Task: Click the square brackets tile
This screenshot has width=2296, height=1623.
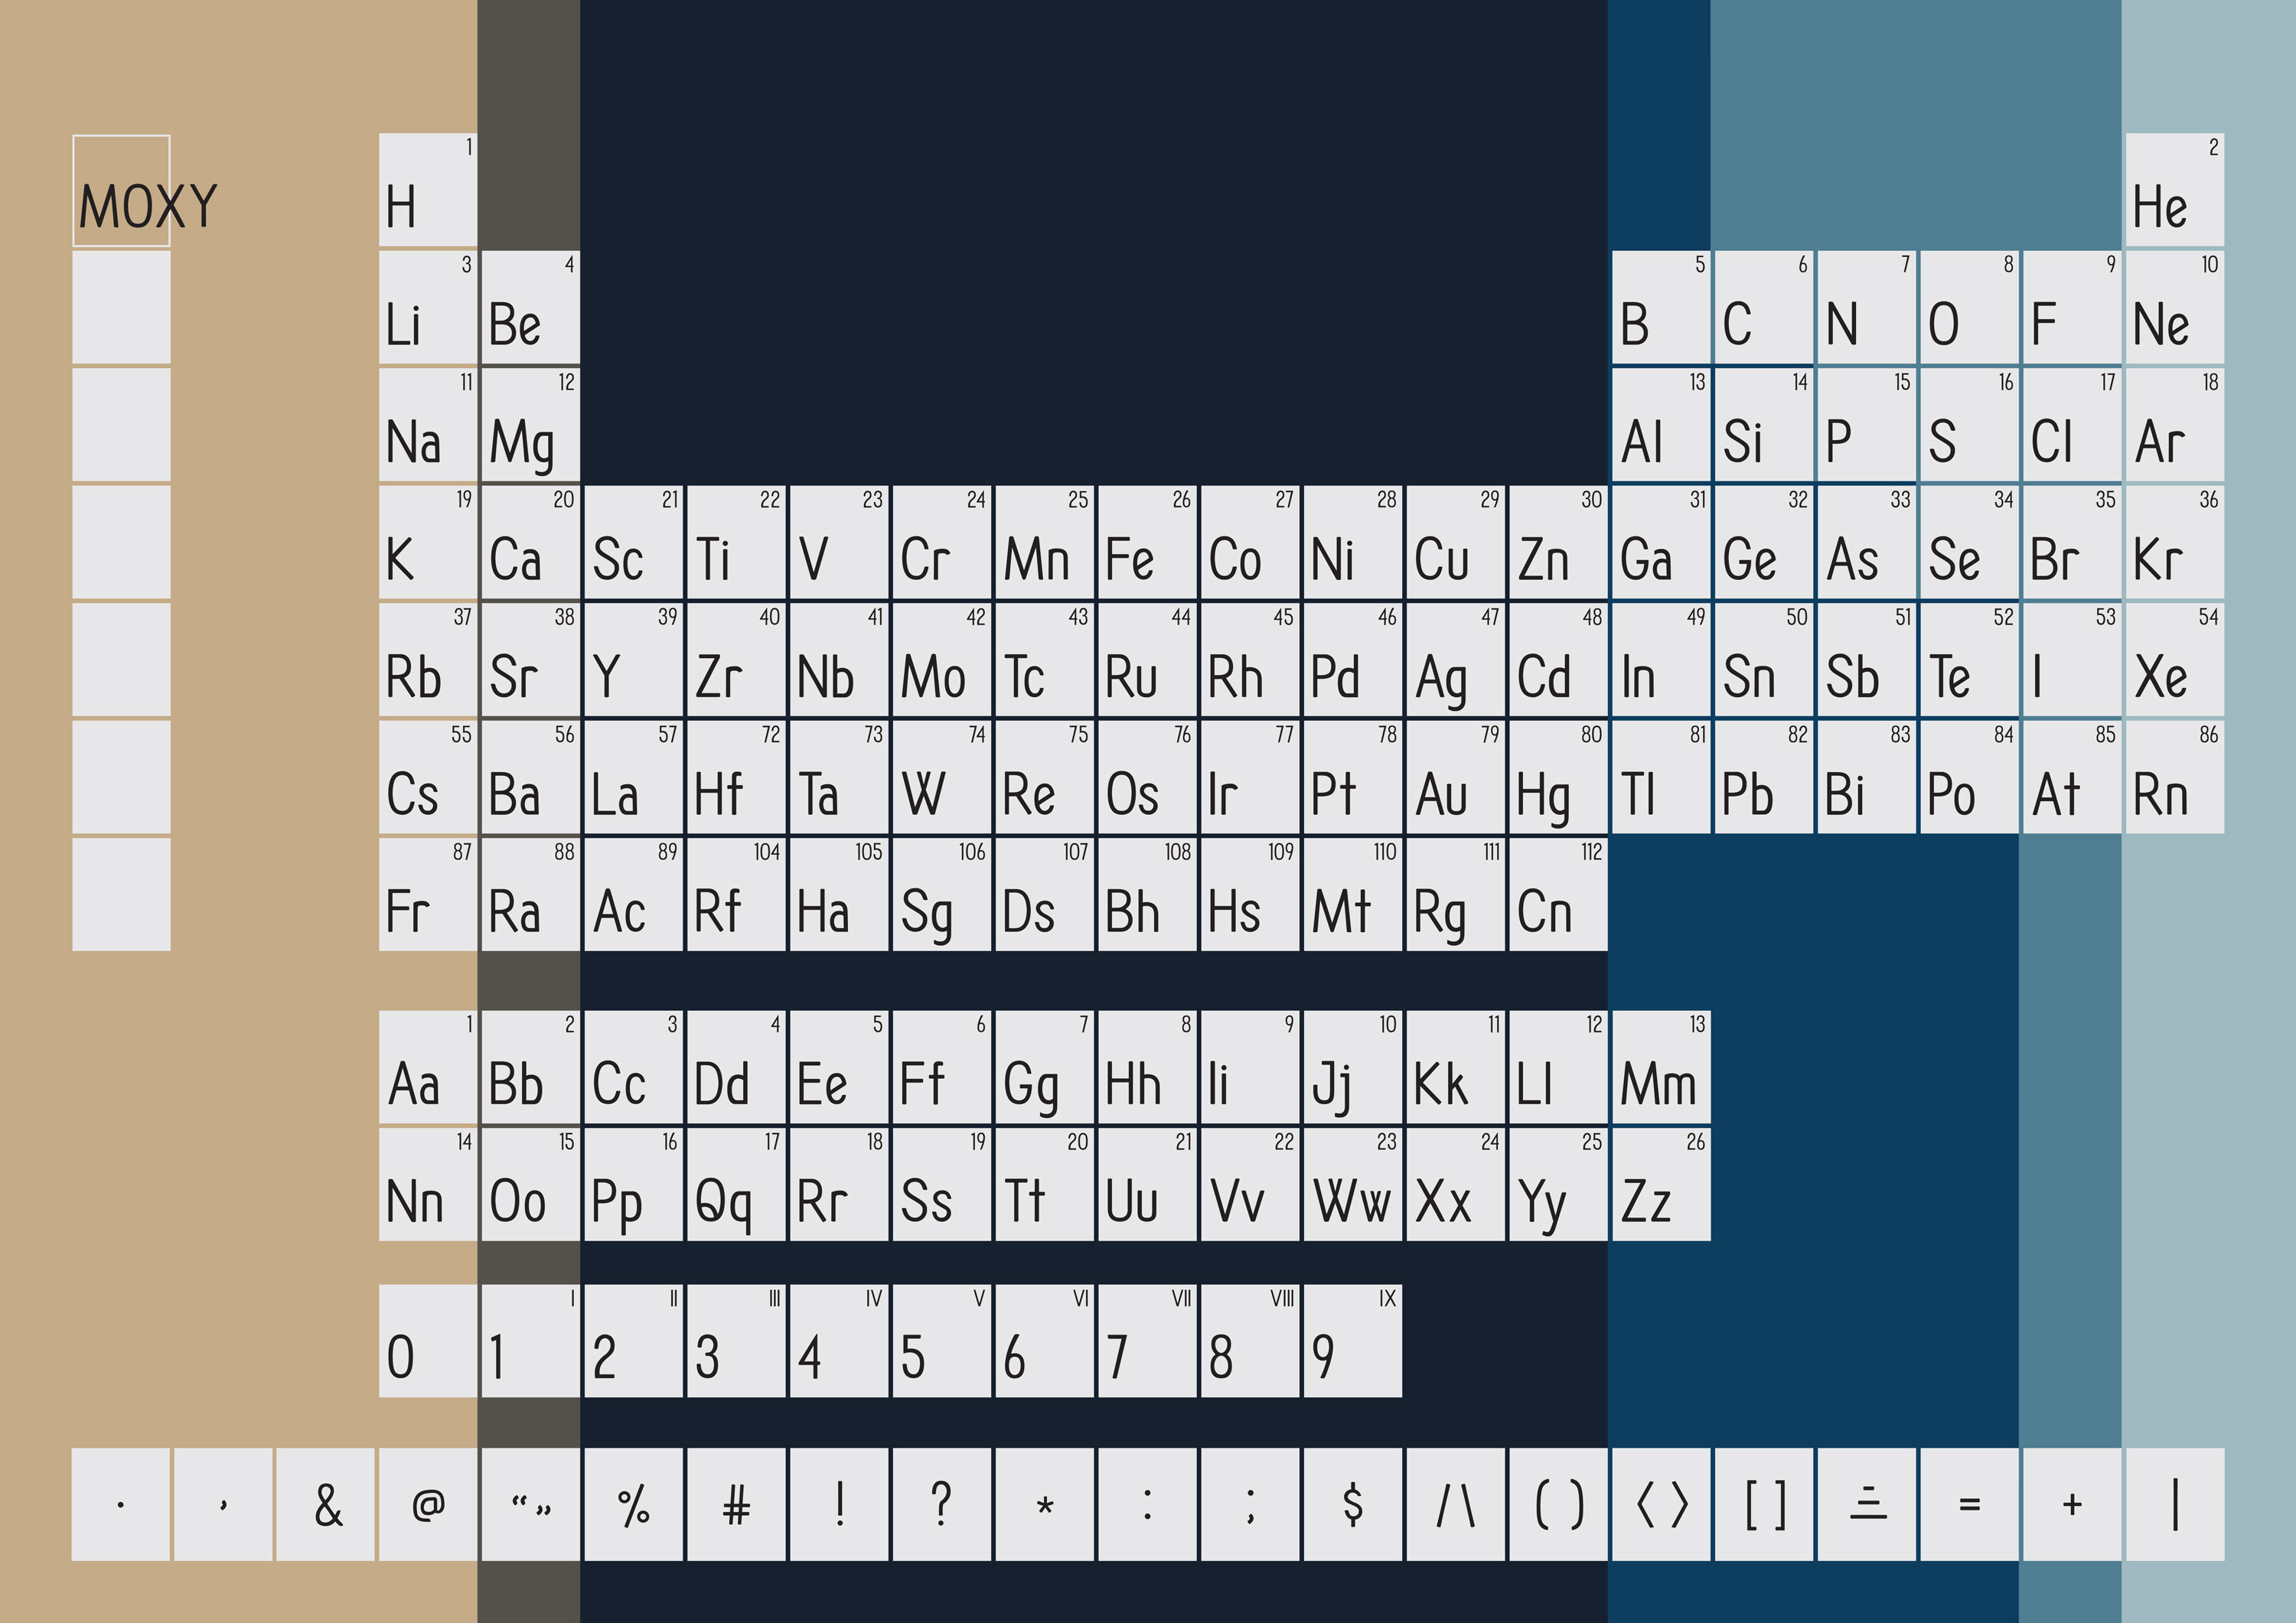Action: (x=1765, y=1503)
